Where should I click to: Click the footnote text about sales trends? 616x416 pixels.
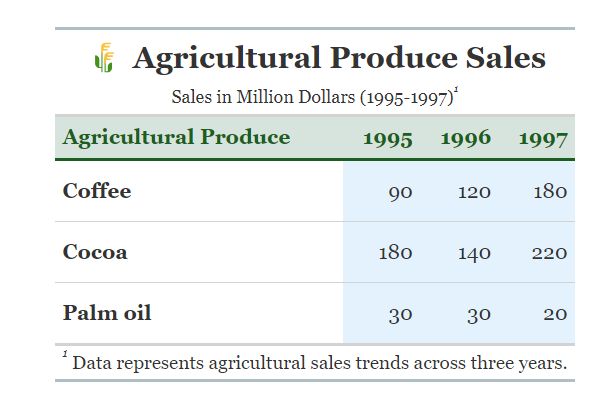[x=320, y=363]
